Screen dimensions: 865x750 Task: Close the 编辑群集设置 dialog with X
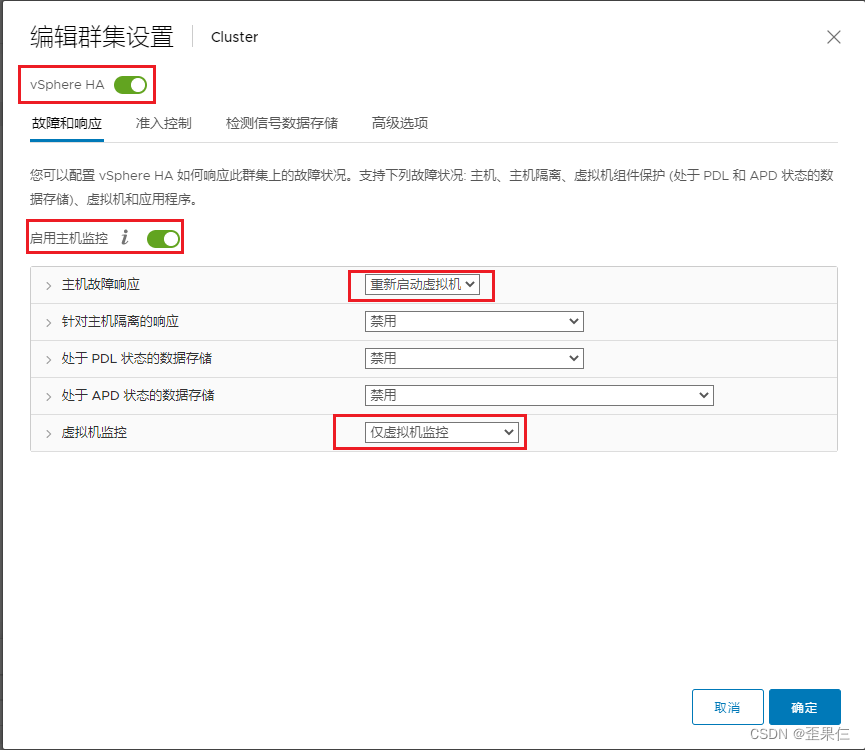pyautogui.click(x=834, y=37)
